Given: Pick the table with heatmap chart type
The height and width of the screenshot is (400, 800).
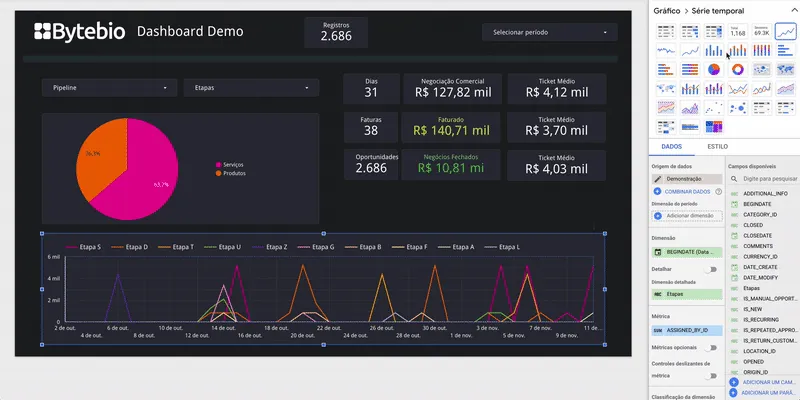Looking at the screenshot, I should 714,32.
